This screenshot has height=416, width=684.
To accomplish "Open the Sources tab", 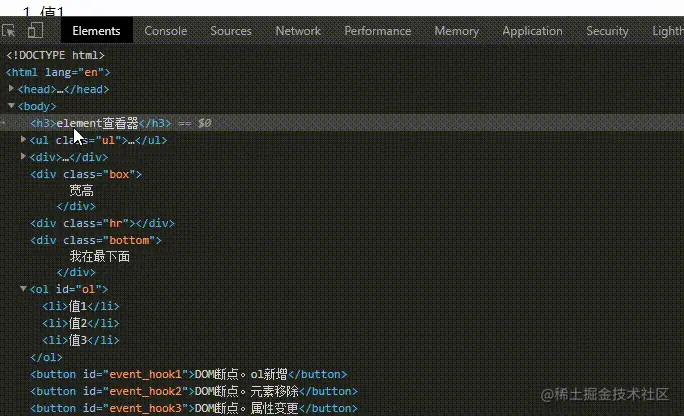I will 231,31.
